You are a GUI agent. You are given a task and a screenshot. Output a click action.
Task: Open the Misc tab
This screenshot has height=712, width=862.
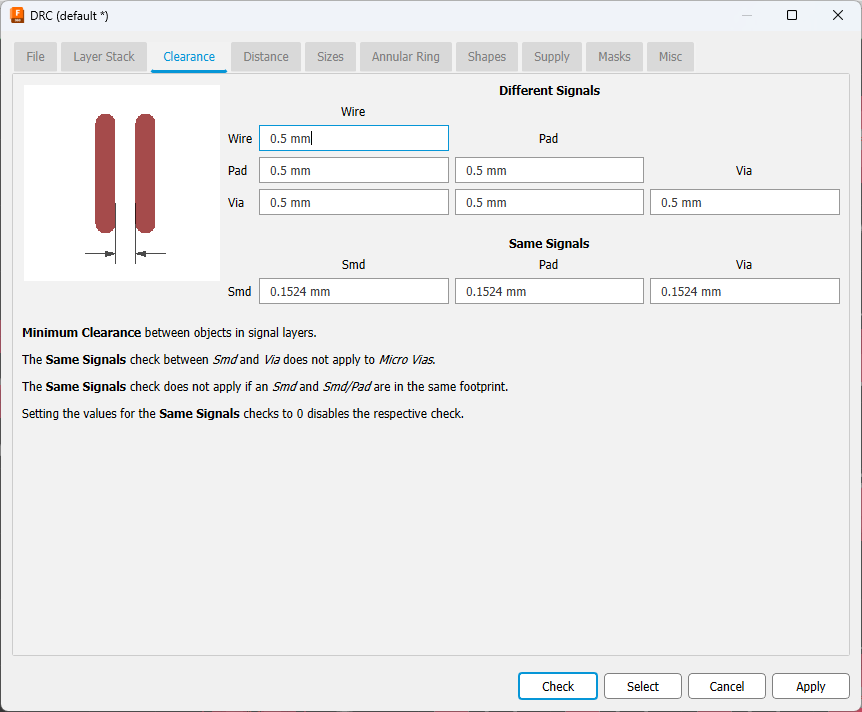[670, 57]
